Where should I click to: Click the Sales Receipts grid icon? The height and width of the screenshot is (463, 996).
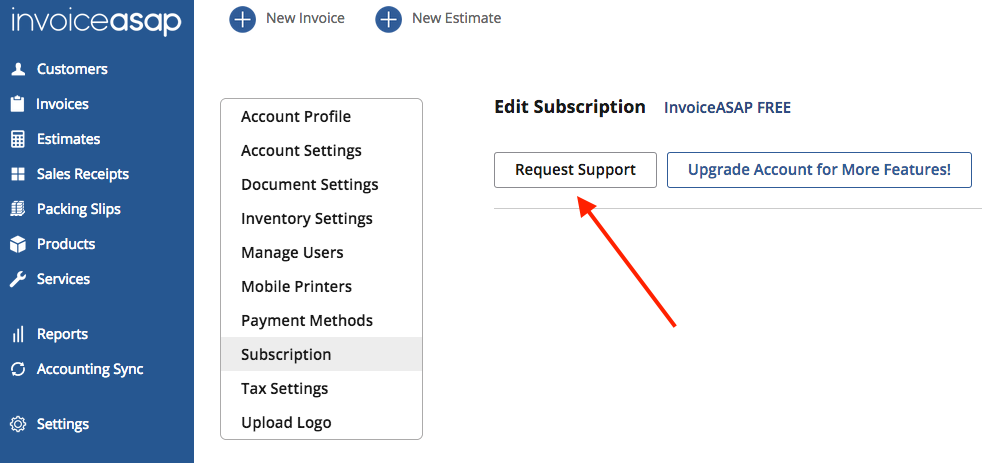(x=17, y=174)
